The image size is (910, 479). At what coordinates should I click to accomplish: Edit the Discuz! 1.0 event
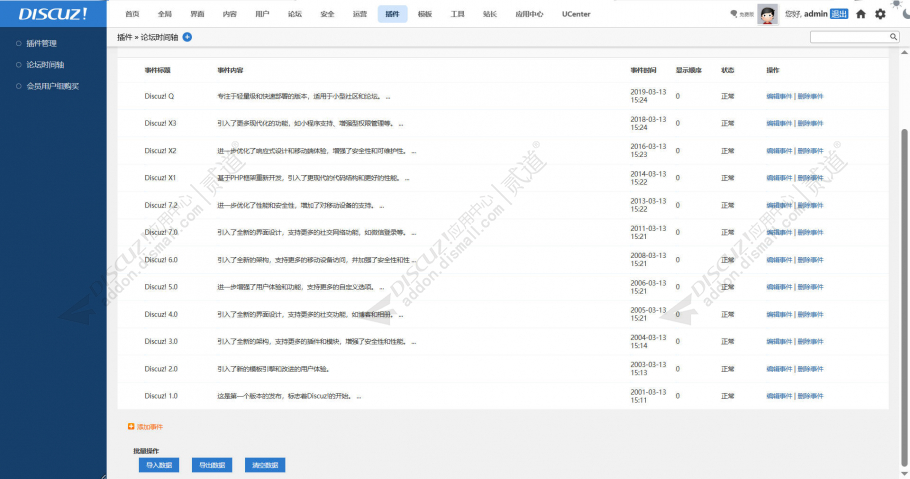pos(779,396)
